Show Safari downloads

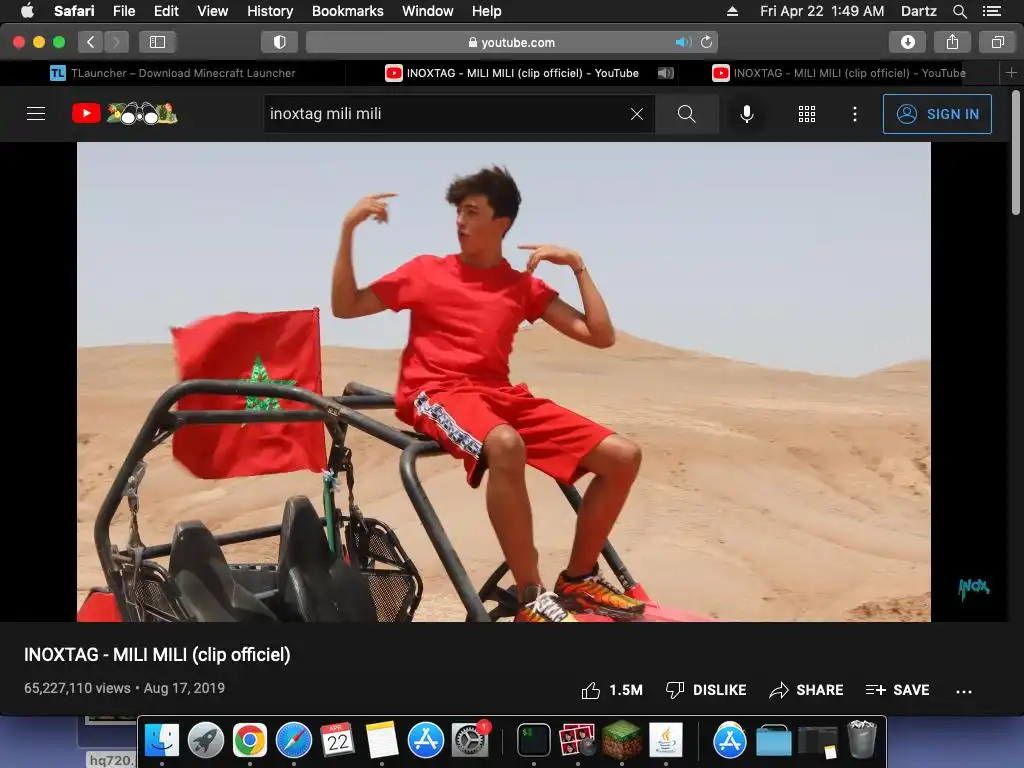click(907, 42)
